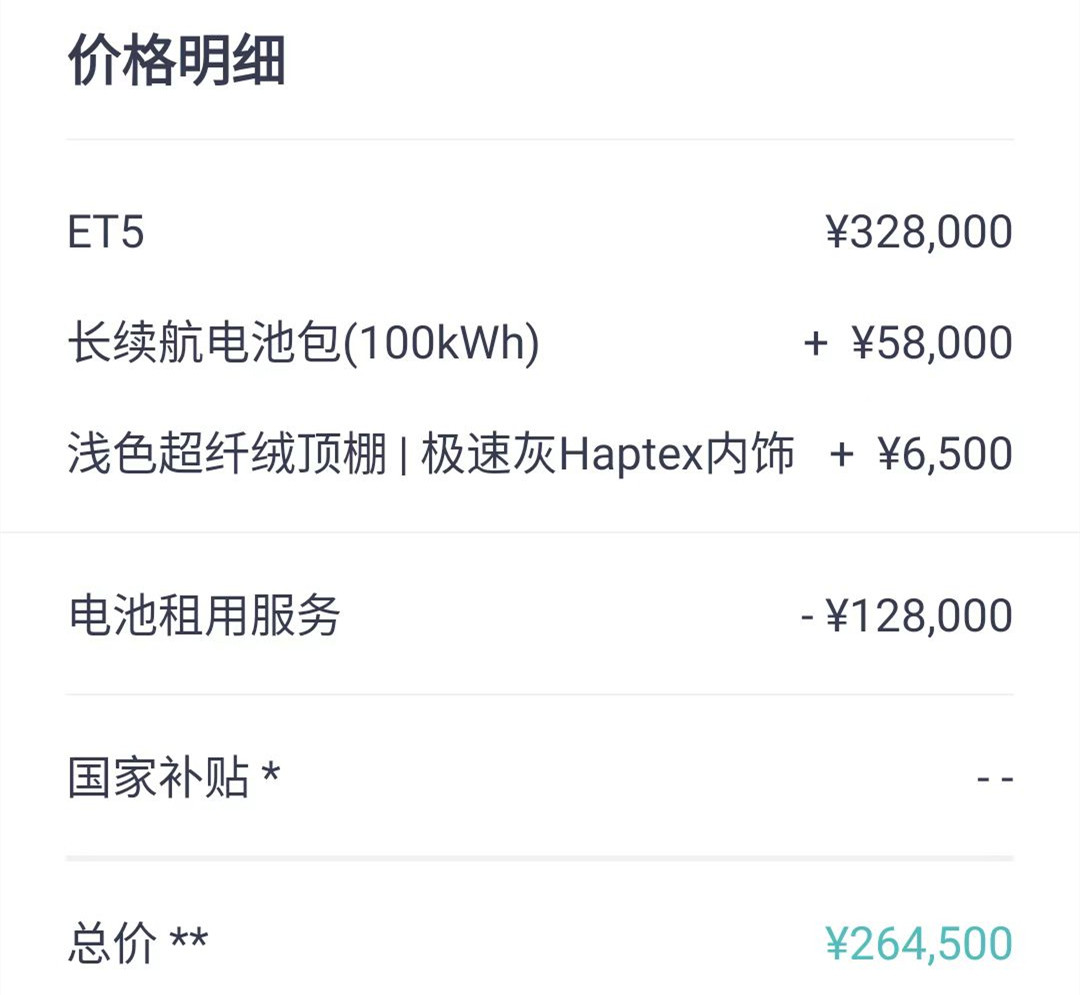Click the ¥328,000 base price

coord(919,233)
